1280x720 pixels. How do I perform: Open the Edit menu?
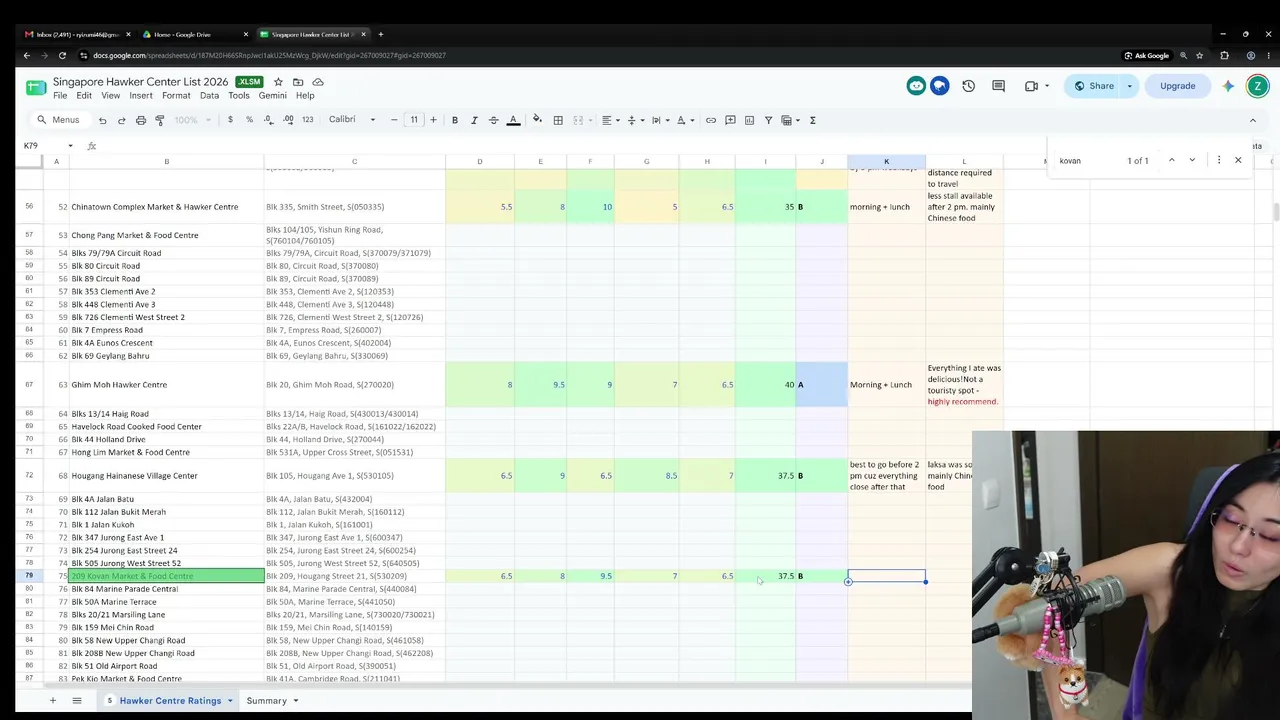pos(84,96)
